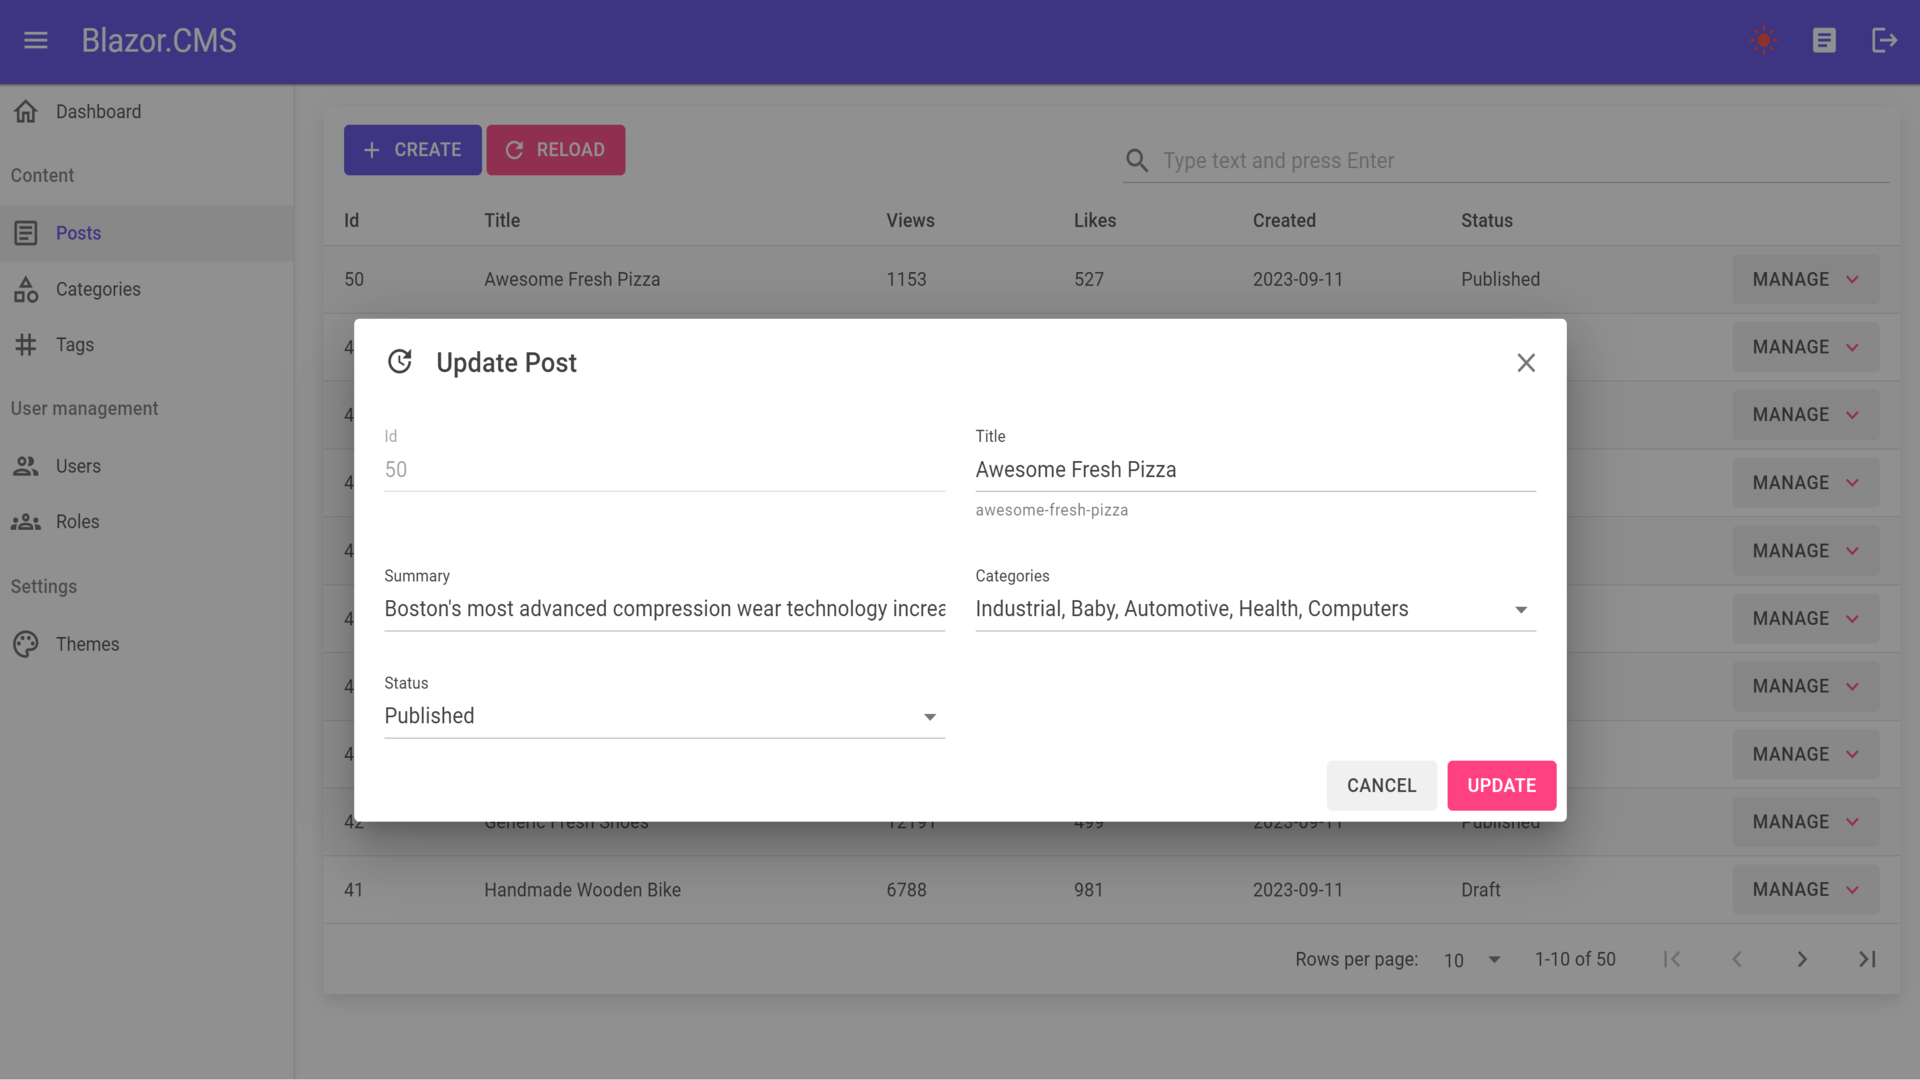Click the Tags hash icon in sidebar
This screenshot has width=1920, height=1080.
(x=26, y=345)
